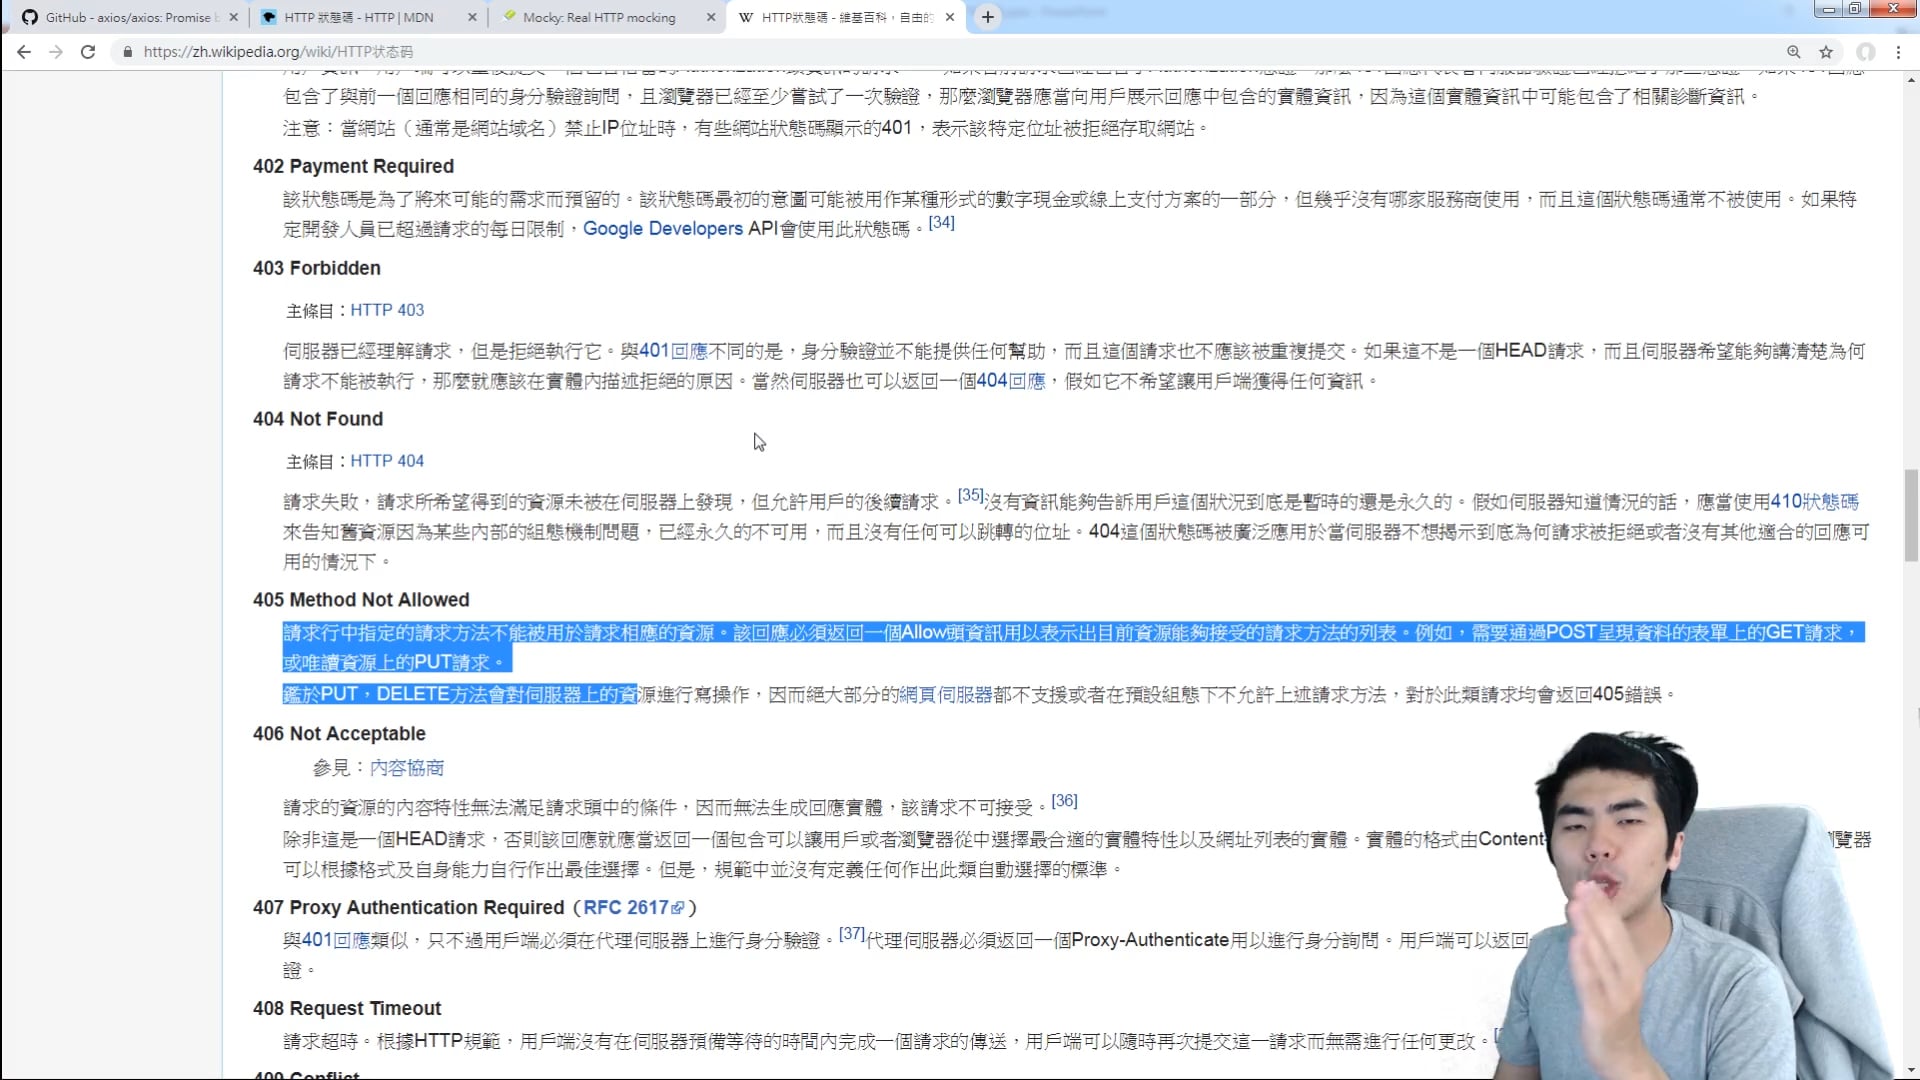
Task: Open the profile avatar icon
Action: [1866, 52]
